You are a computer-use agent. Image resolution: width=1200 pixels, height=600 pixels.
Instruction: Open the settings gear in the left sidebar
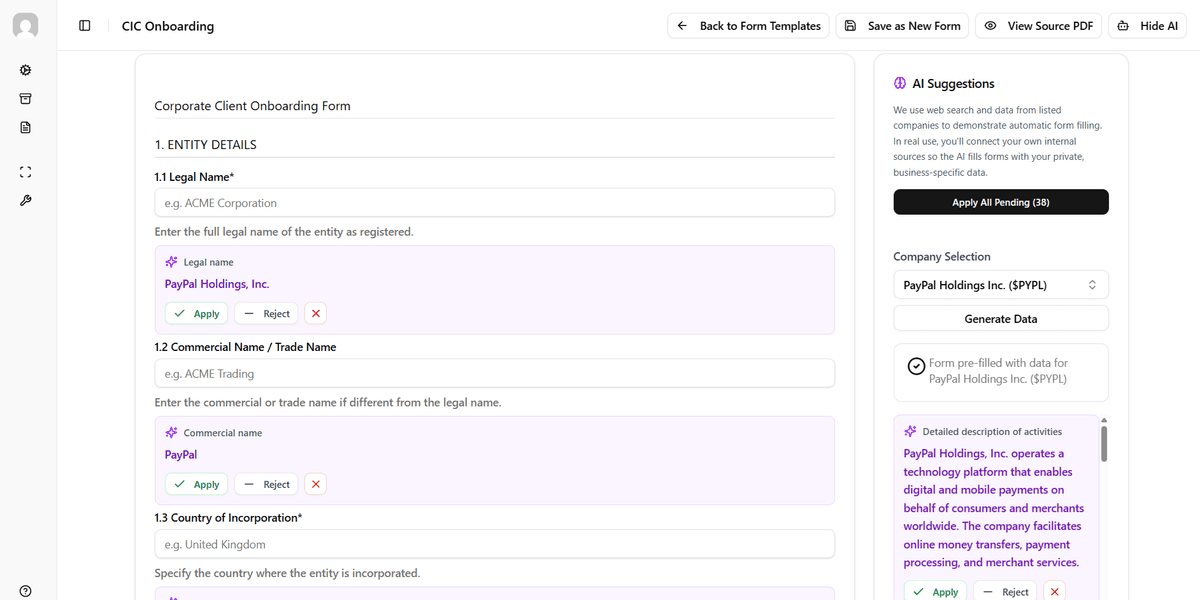25,70
